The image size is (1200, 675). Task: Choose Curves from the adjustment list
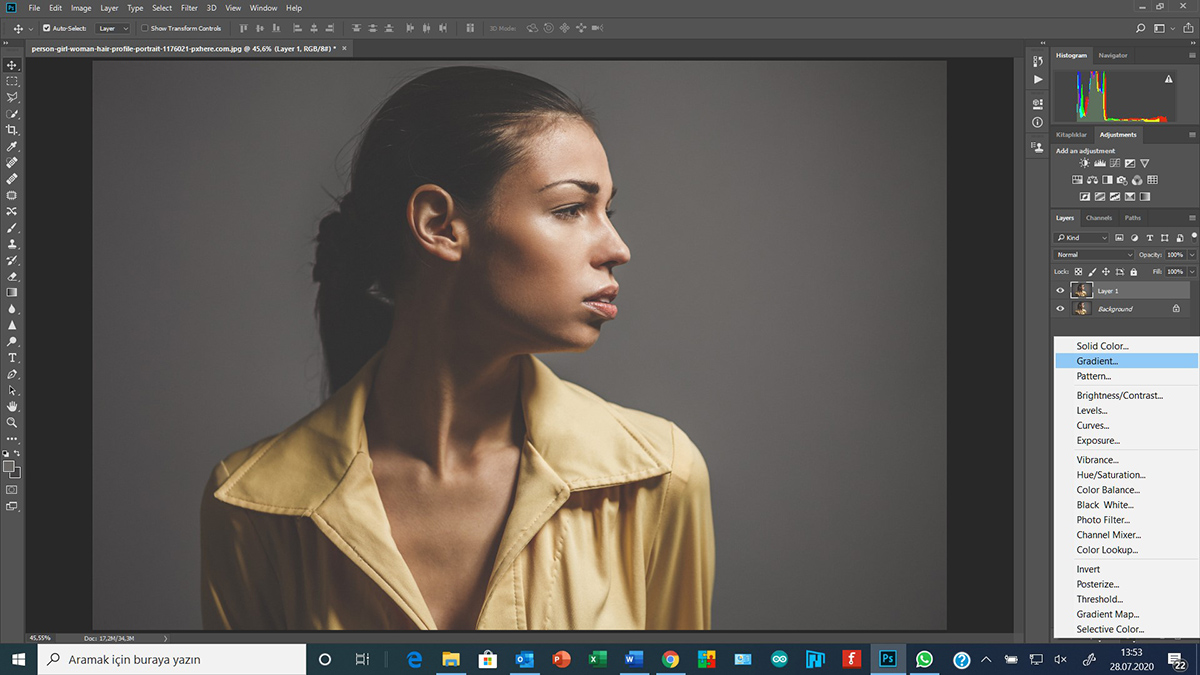[1092, 425]
